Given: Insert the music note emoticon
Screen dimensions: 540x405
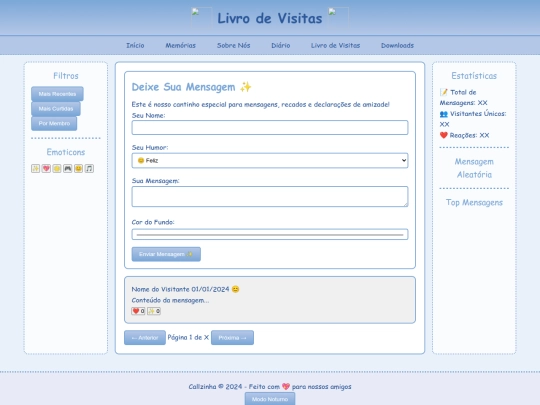Looking at the screenshot, I should 89,168.
